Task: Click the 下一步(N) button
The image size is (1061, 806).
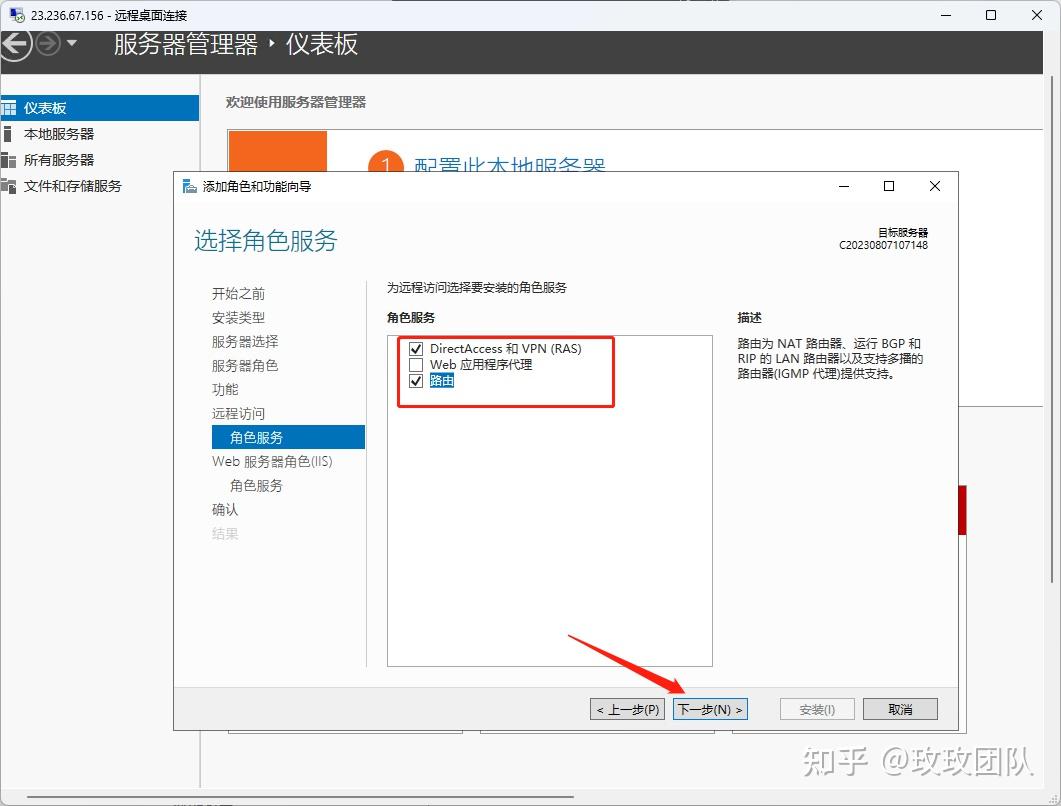Action: (710, 709)
